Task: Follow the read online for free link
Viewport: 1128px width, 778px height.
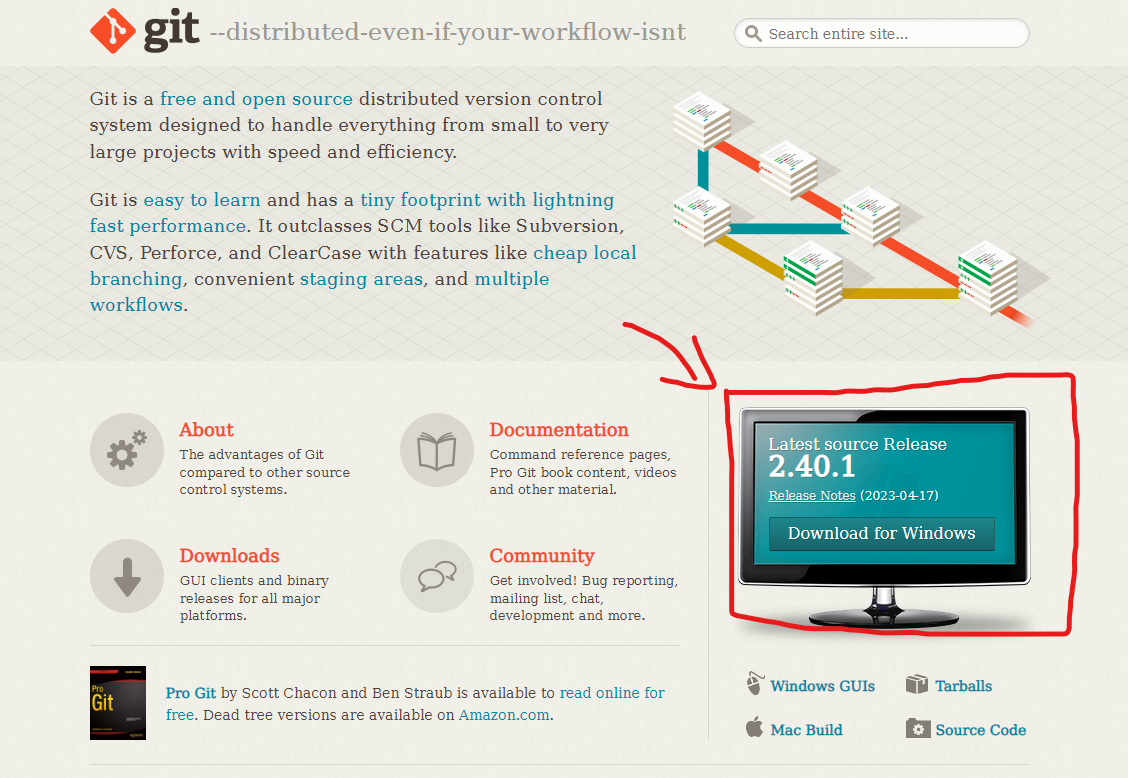Action: pos(612,693)
